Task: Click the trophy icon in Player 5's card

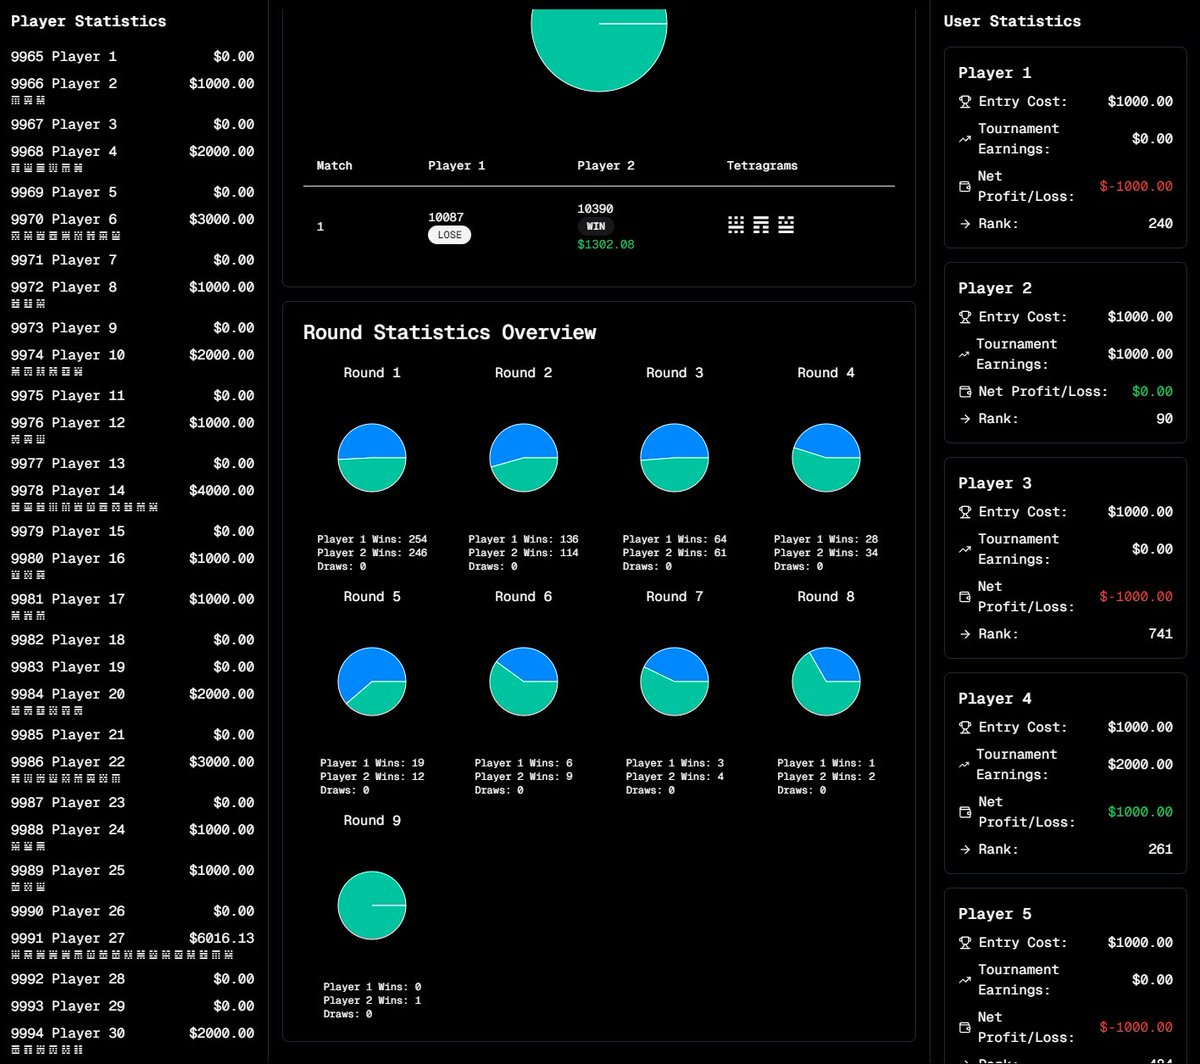Action: [x=965, y=943]
